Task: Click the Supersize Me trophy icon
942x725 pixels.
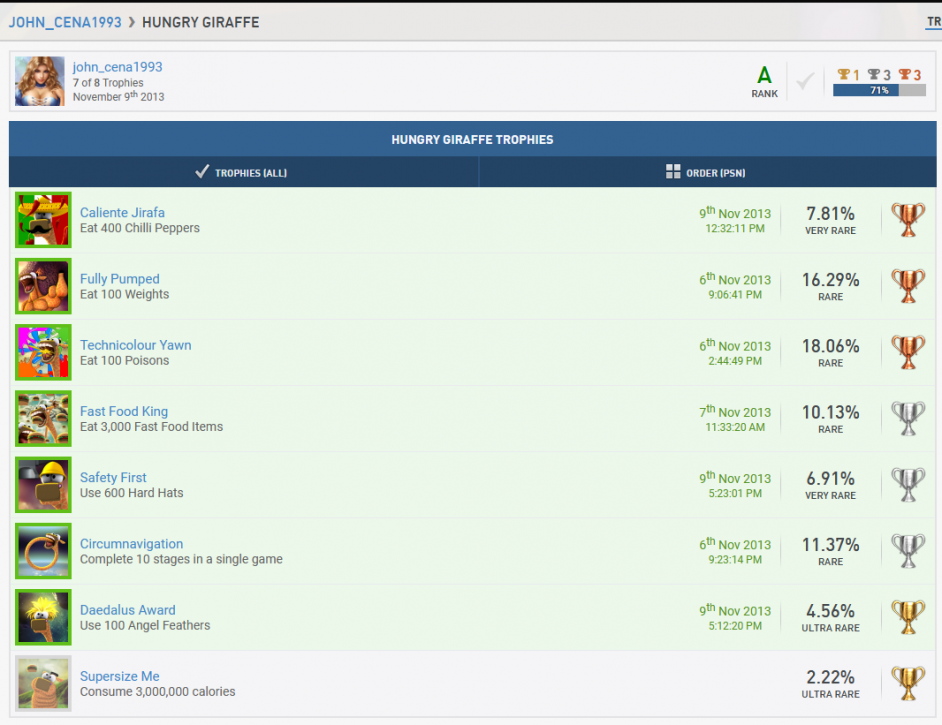Action: [x=43, y=683]
